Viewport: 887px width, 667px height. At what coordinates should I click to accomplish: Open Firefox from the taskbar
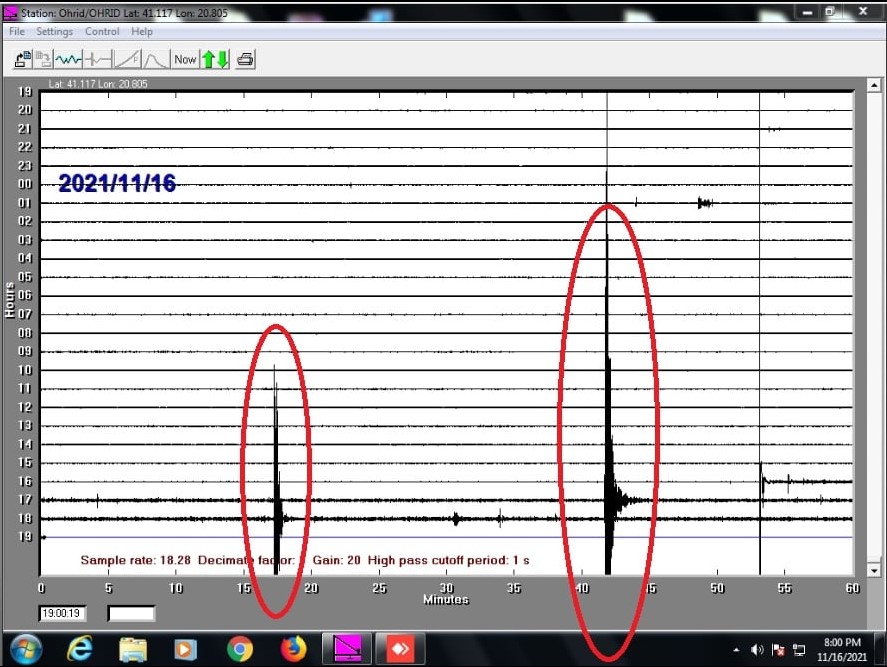pyautogui.click(x=293, y=649)
